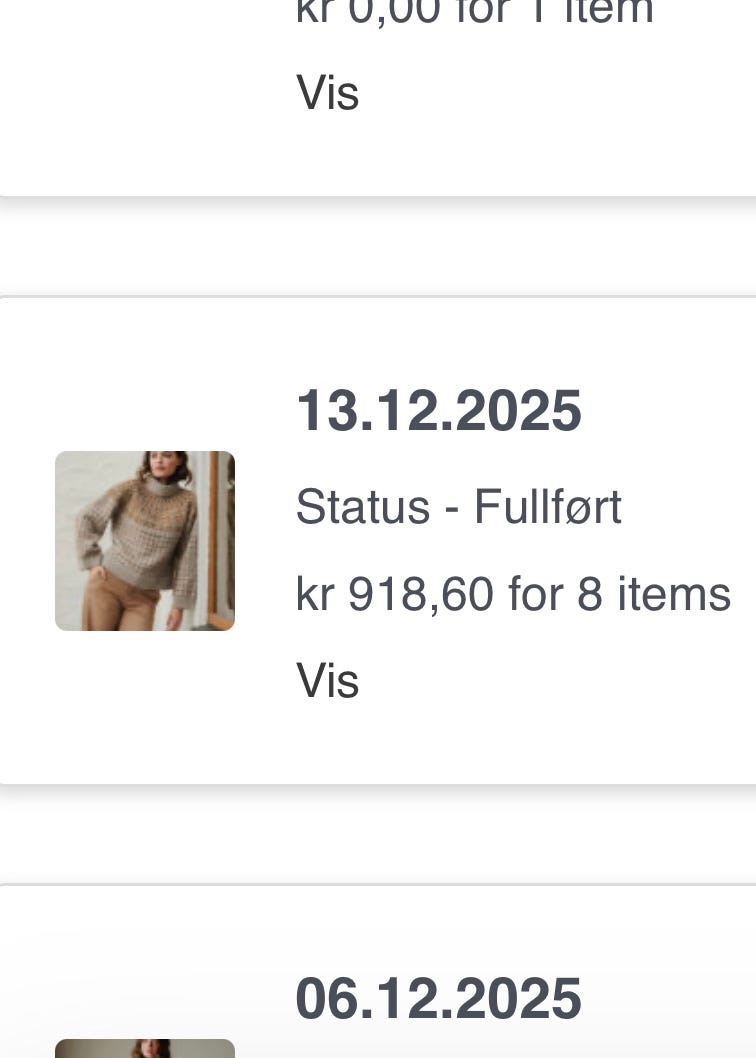Click the 13.12.2025 order date heading
The image size is (756, 1058).
pos(438,411)
